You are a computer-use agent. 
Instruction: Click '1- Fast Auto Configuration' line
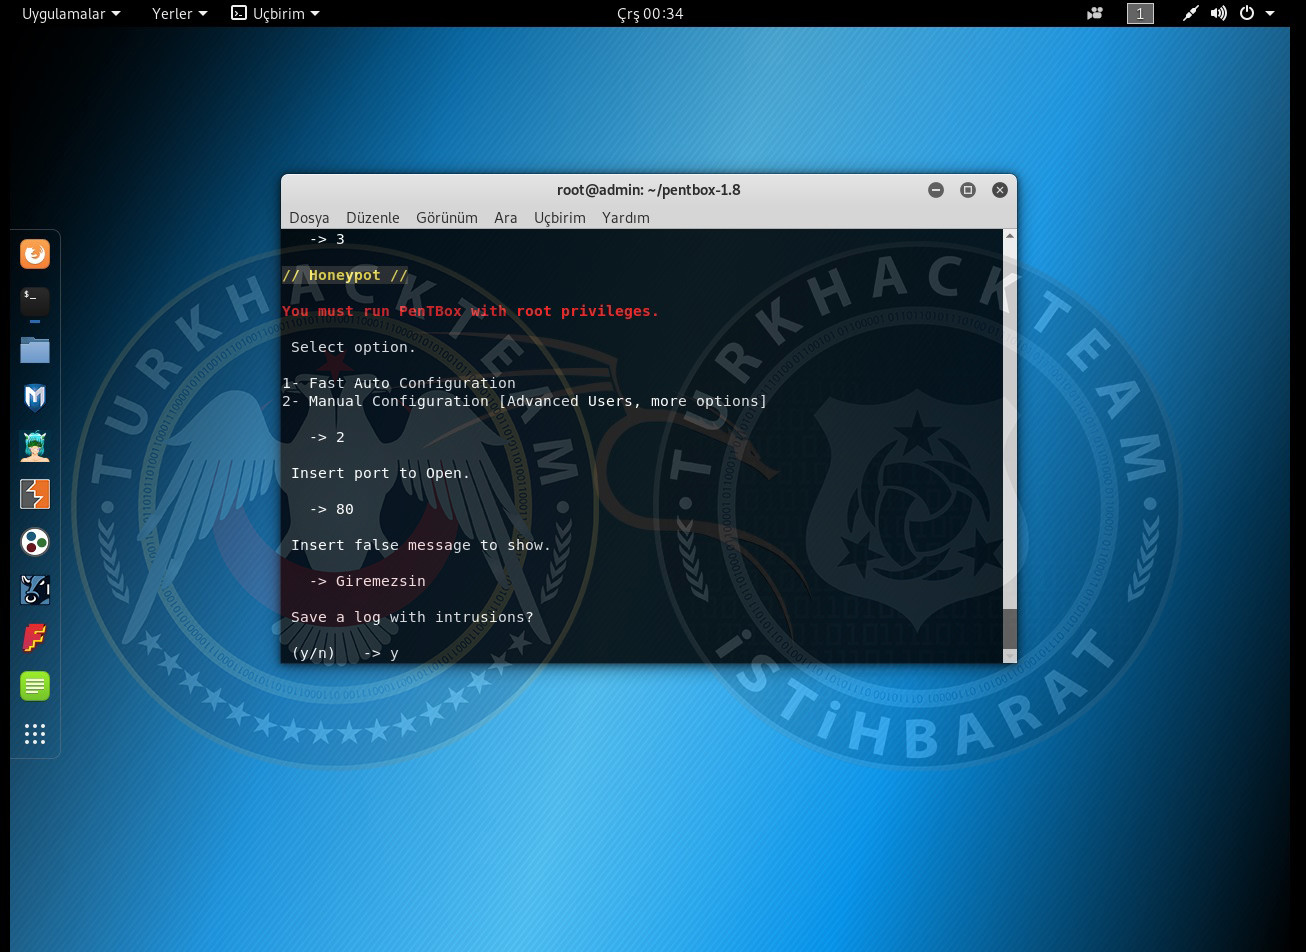(x=399, y=383)
